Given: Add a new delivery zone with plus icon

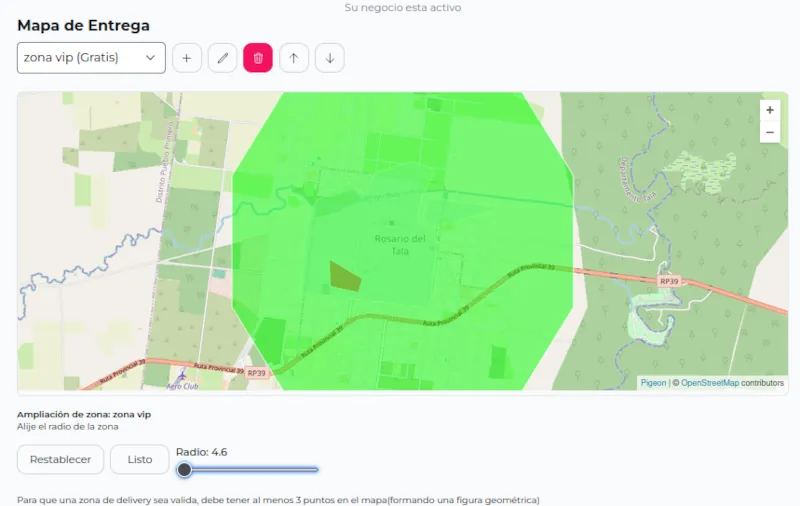Looking at the screenshot, I should click(x=187, y=58).
